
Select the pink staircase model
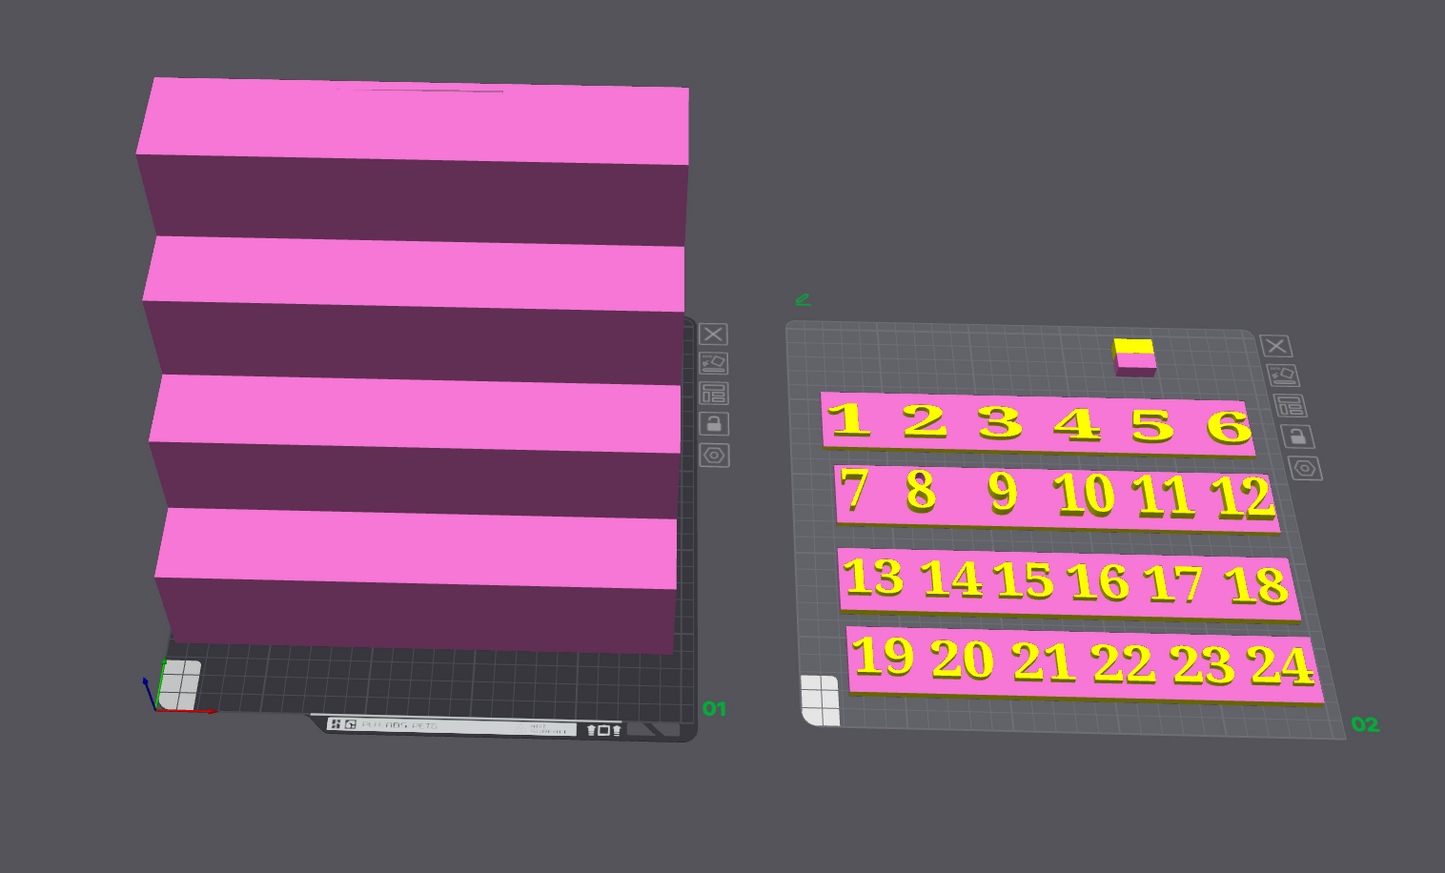(414, 365)
